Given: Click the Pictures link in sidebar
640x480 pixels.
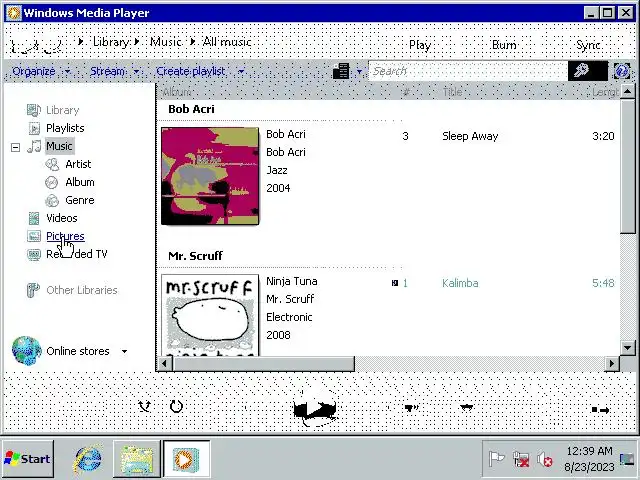Looking at the screenshot, I should pos(65,236).
